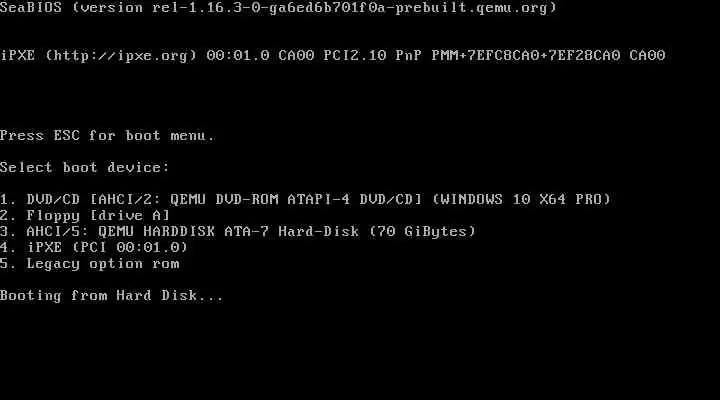This screenshot has width=720, height=400.
Task: Choose the Floppy drive A boot entry
Action: [x=85, y=215]
